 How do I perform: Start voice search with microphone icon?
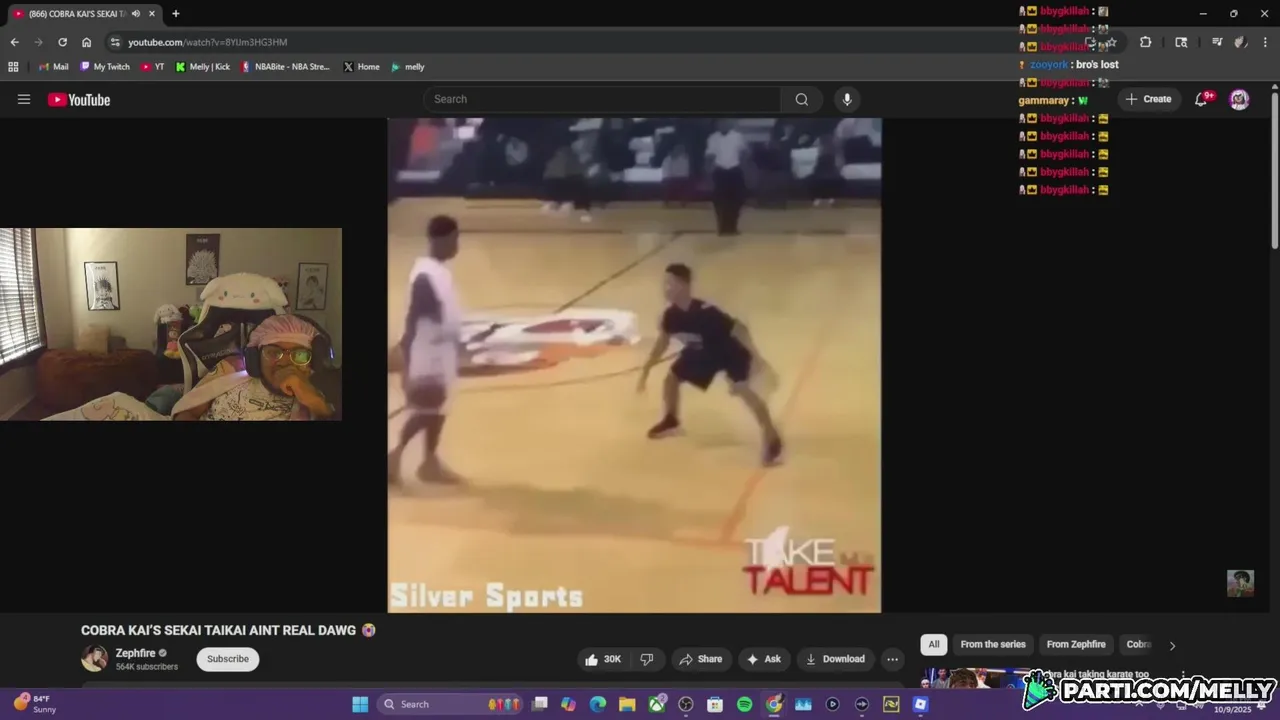(x=847, y=99)
